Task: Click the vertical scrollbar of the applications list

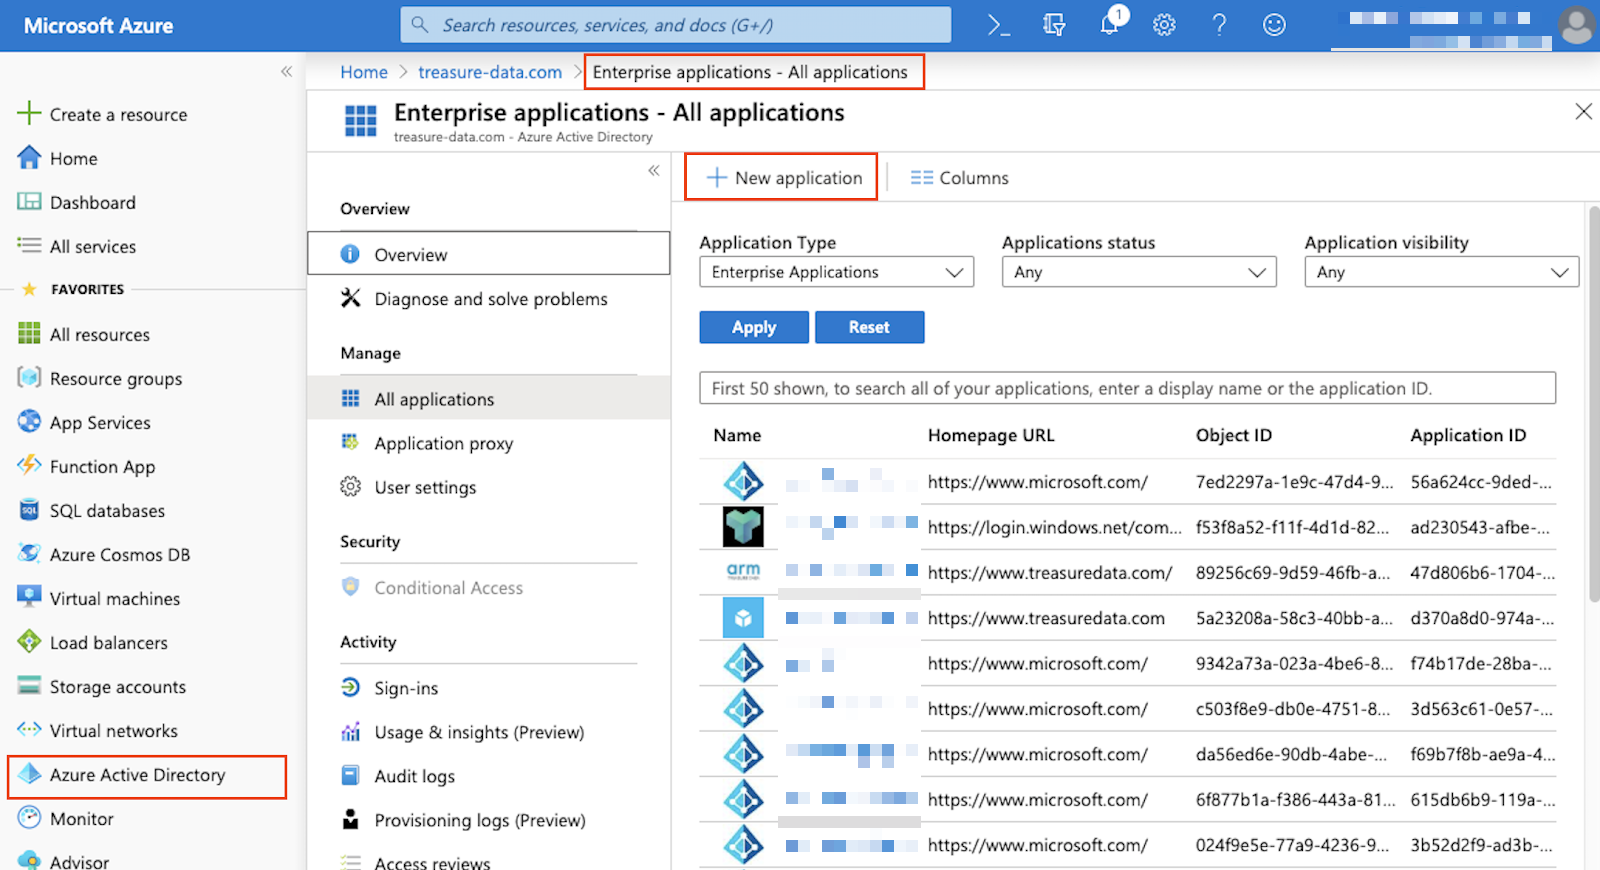Action: click(x=1593, y=400)
